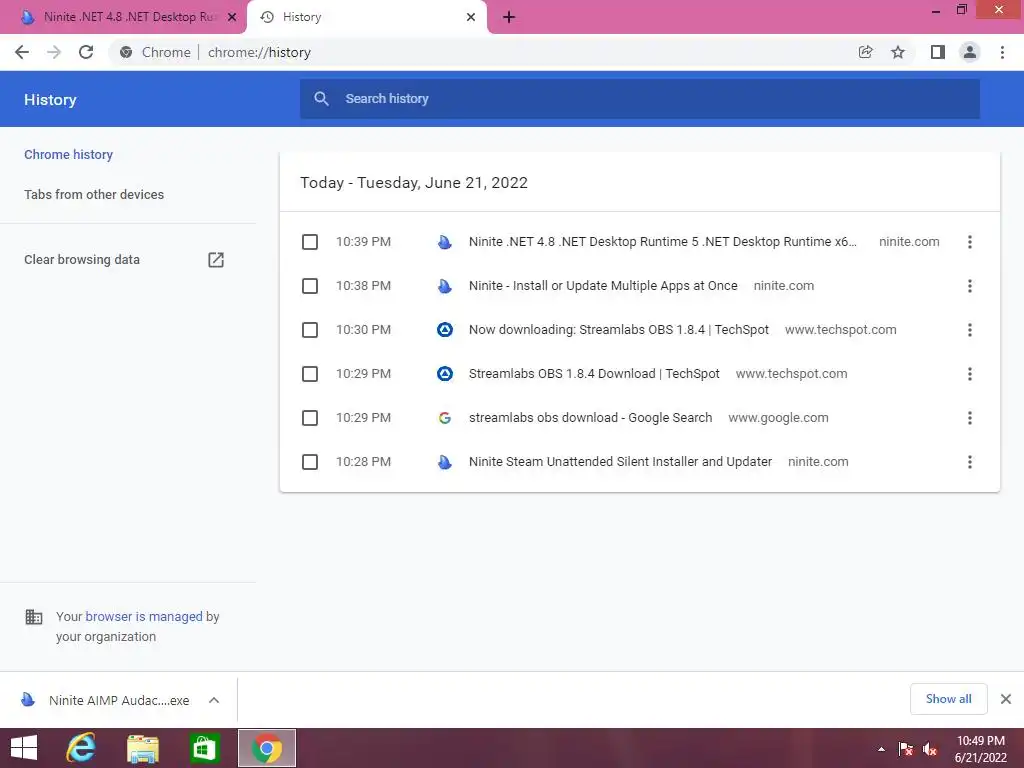Screen dimensions: 1024x768
Task: Click the Action Center flag in system tray
Action: [905, 749]
